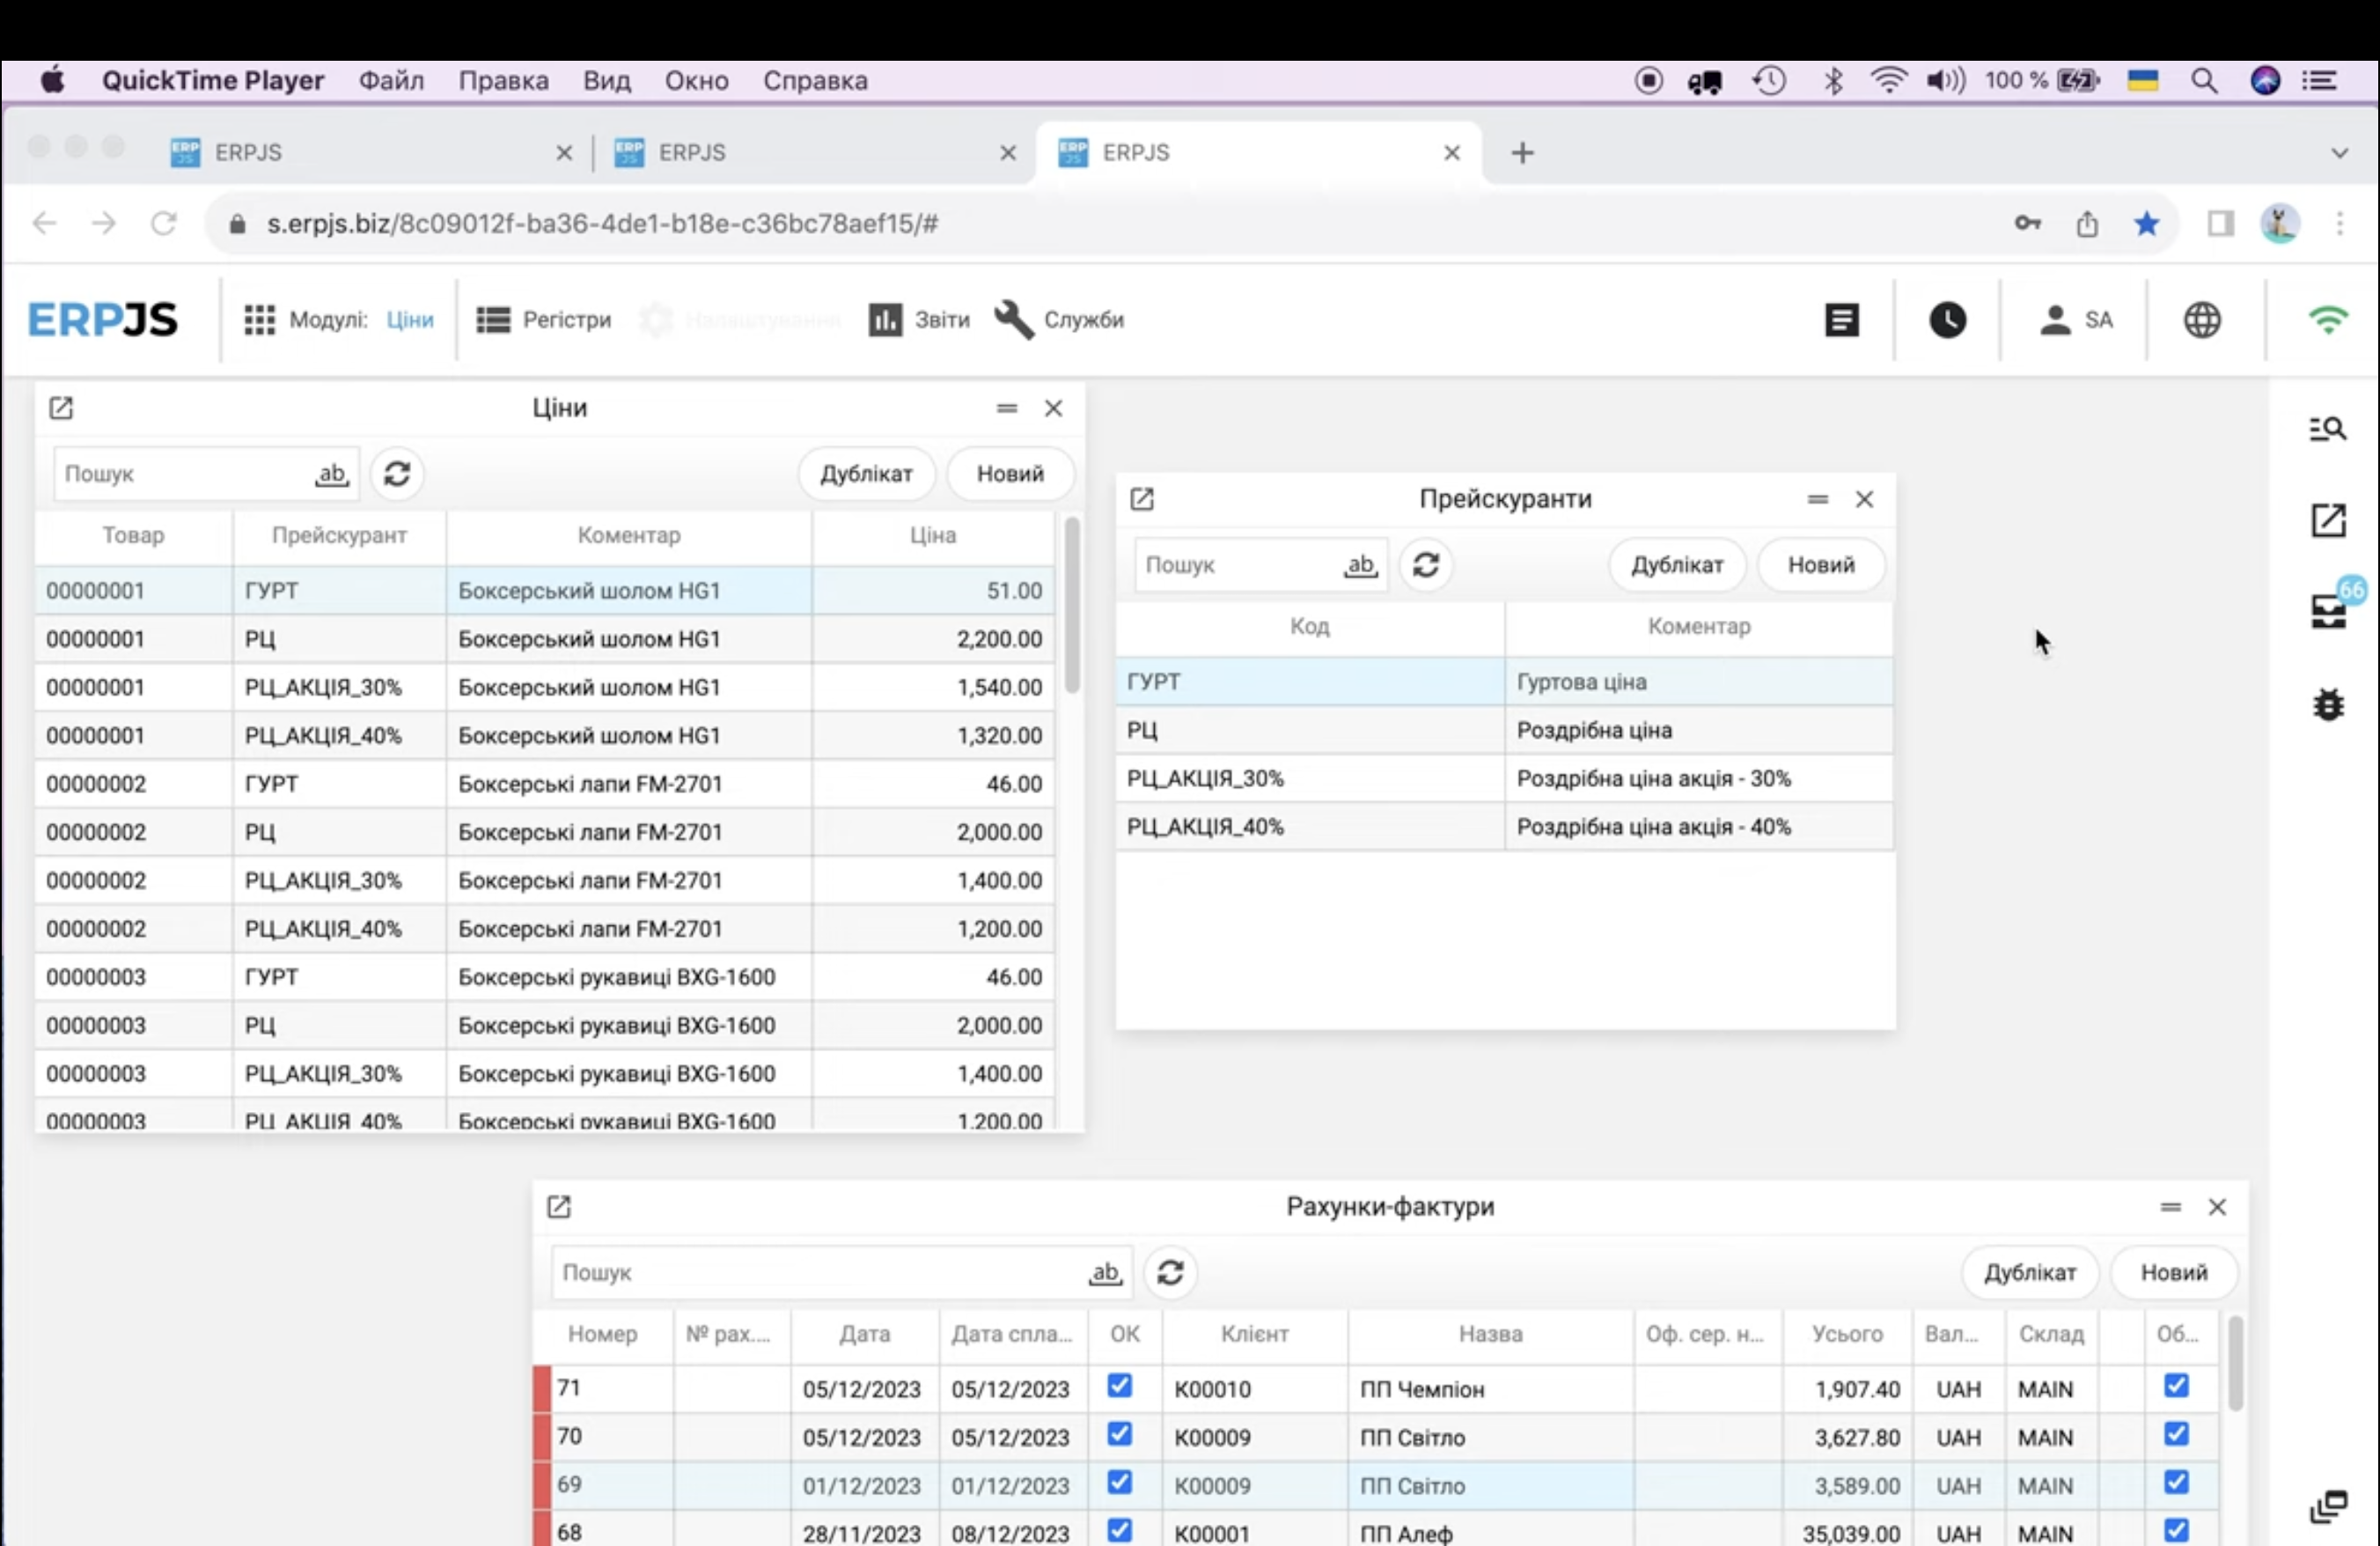This screenshot has width=2380, height=1546.
Task: Uncheck last column checkbox for invoice 70
Action: click(x=2176, y=1435)
